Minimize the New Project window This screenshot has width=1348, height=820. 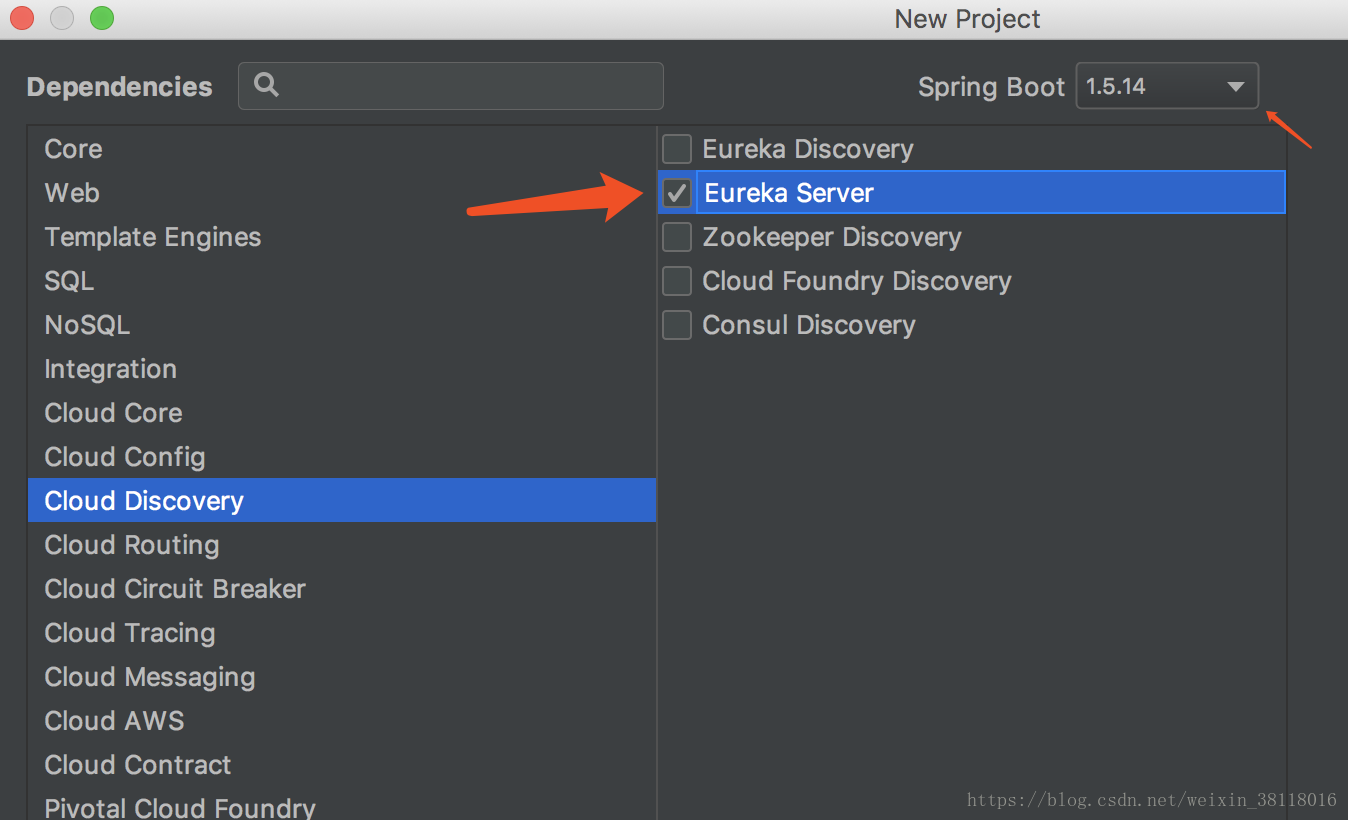click(x=61, y=18)
